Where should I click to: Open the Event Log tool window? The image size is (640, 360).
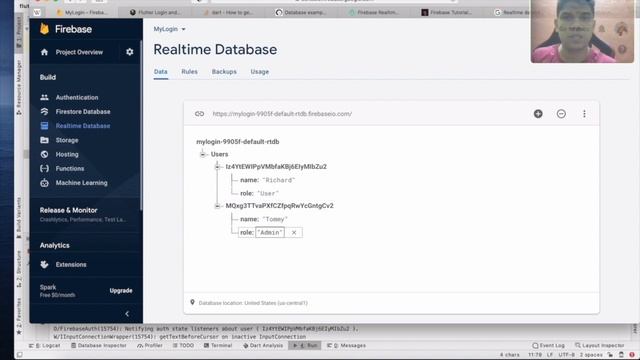[x=548, y=345]
